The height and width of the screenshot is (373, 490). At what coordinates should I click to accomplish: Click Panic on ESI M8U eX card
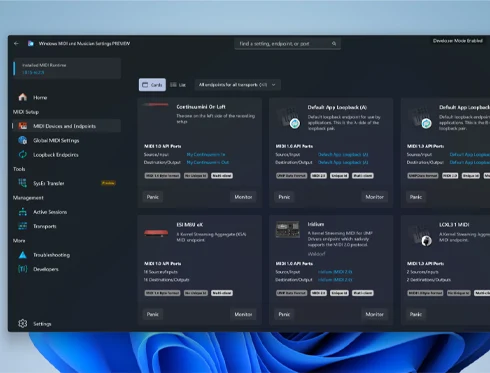[153, 314]
